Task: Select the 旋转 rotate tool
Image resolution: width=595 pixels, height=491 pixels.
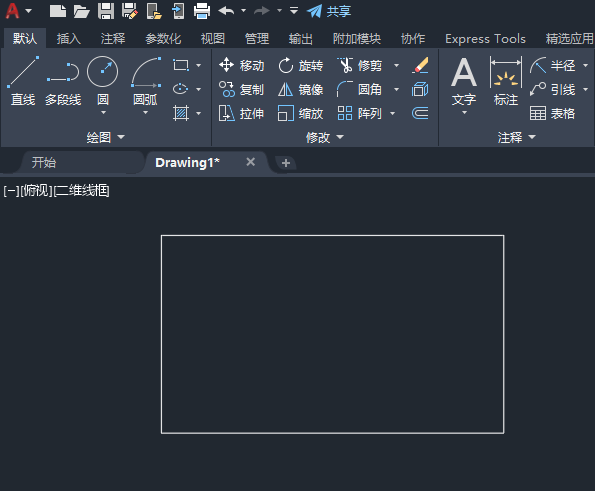Action: pyautogui.click(x=301, y=66)
